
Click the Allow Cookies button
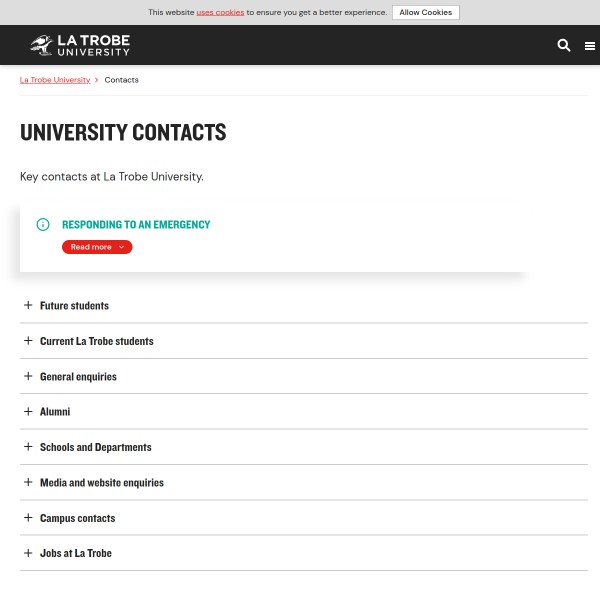point(426,13)
